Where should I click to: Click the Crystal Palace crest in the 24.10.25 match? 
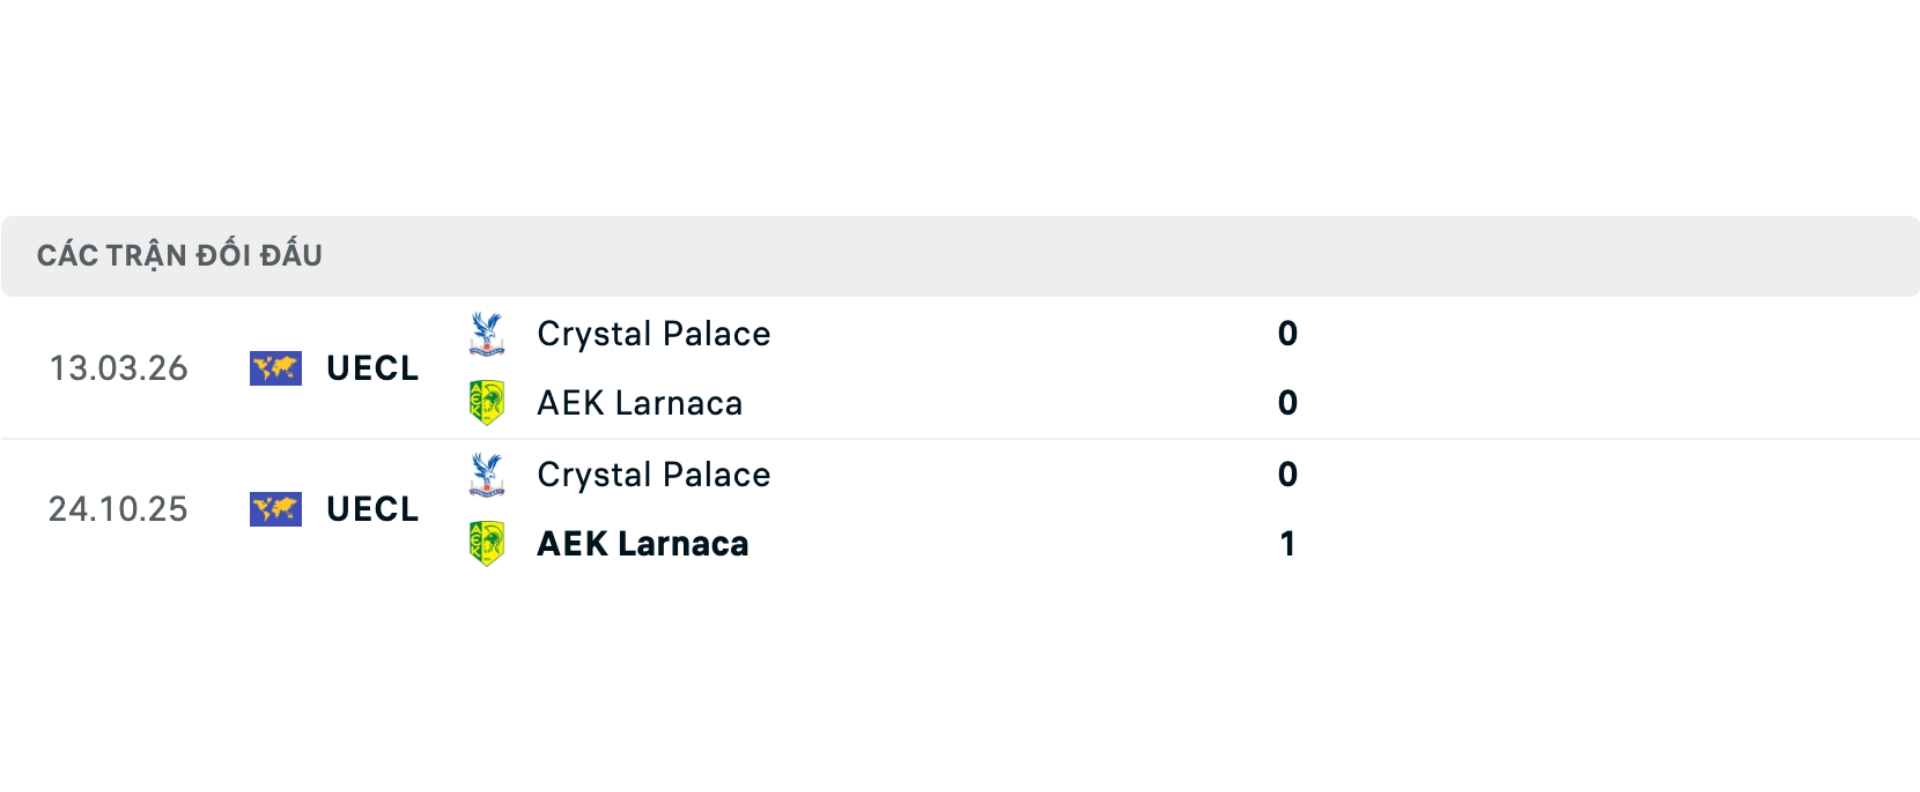point(487,475)
